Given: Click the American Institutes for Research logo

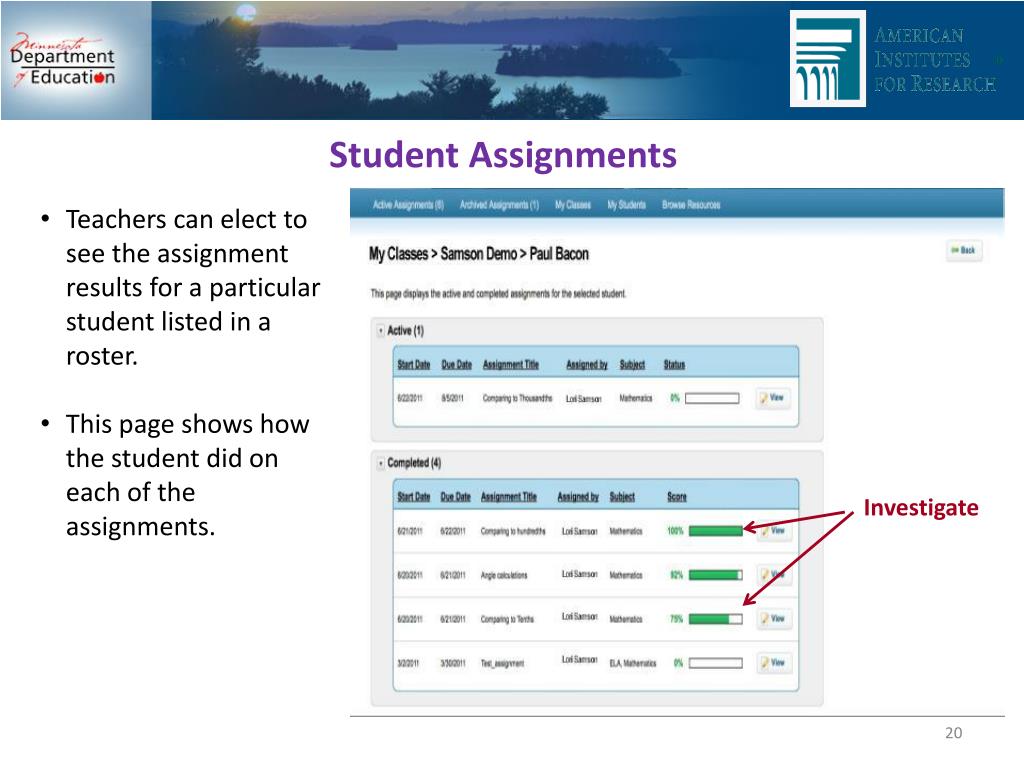Looking at the screenshot, I should click(895, 59).
